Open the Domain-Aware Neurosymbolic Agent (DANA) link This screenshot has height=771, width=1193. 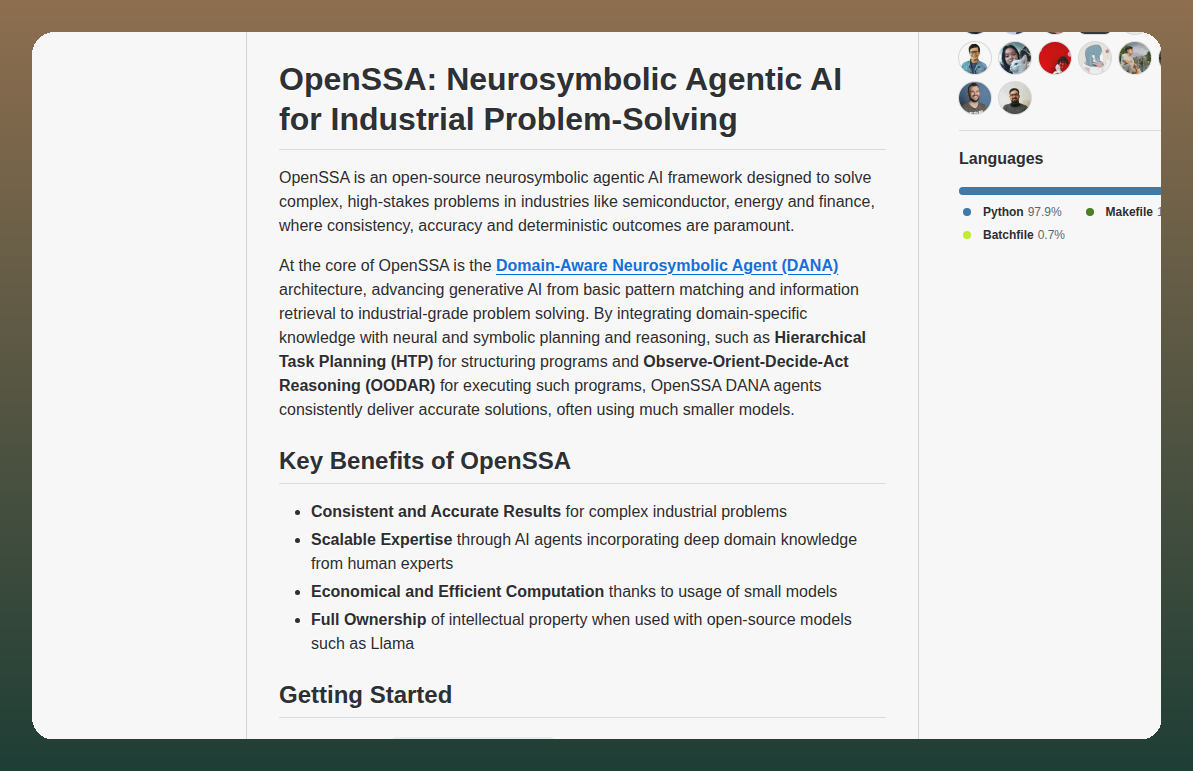(x=666, y=266)
